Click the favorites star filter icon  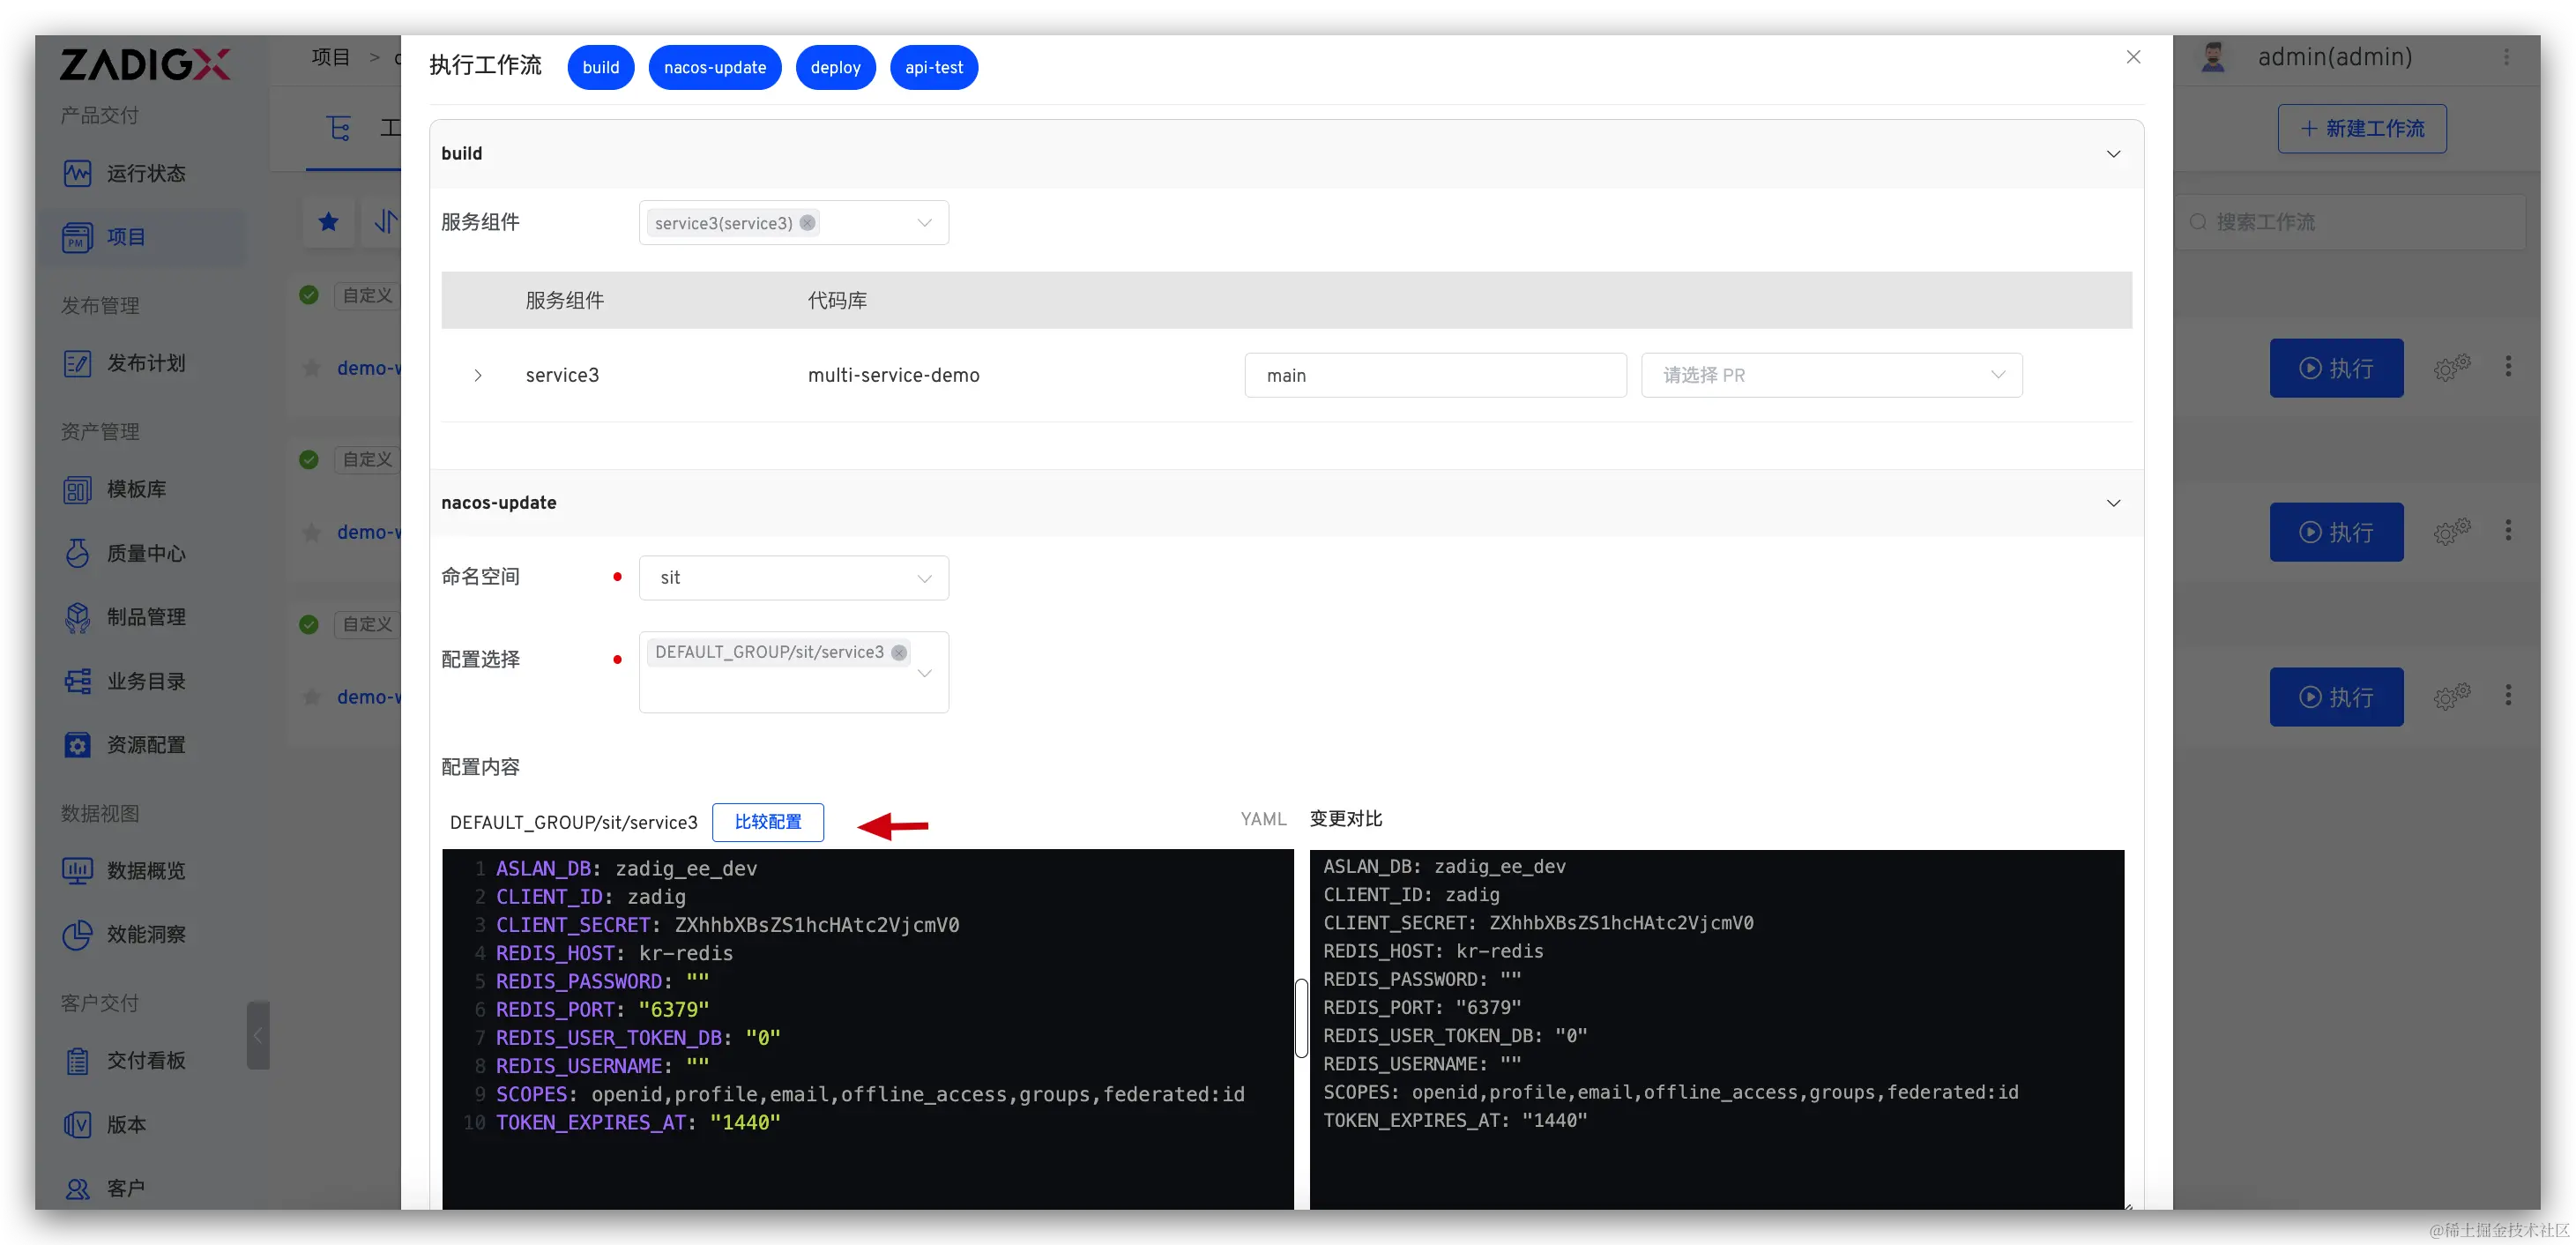point(328,222)
